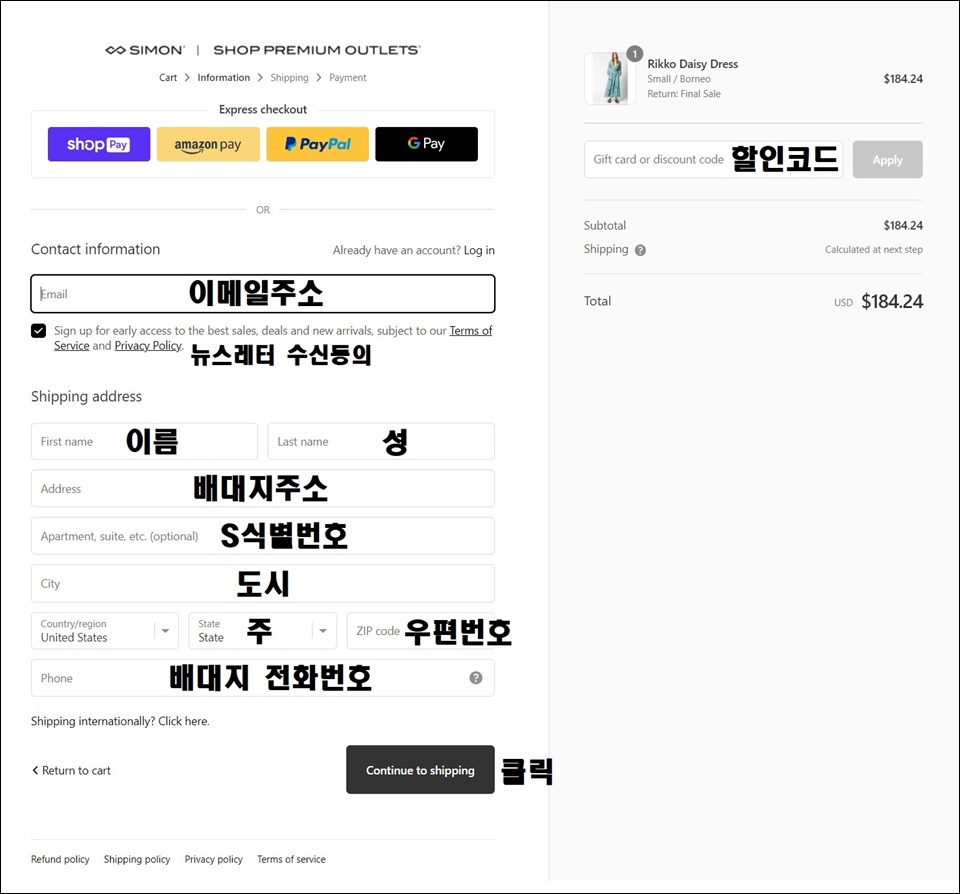This screenshot has height=894, width=960.
Task: Click the Return: Final Sale text
Action: [684, 94]
